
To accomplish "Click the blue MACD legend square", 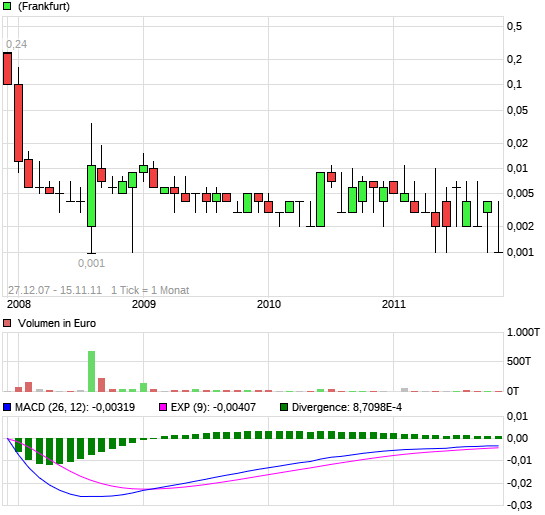I will click(7, 407).
